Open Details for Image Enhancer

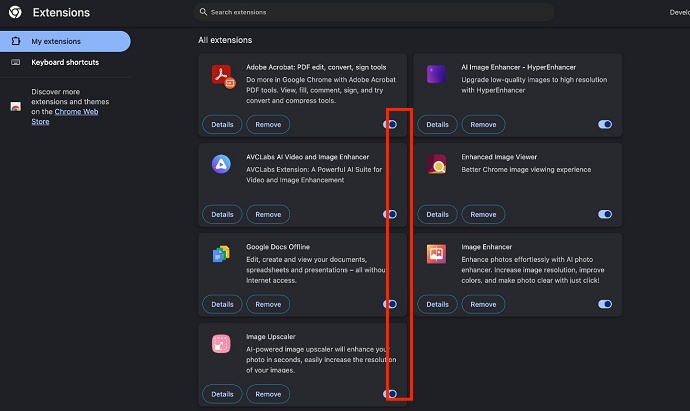(437, 304)
